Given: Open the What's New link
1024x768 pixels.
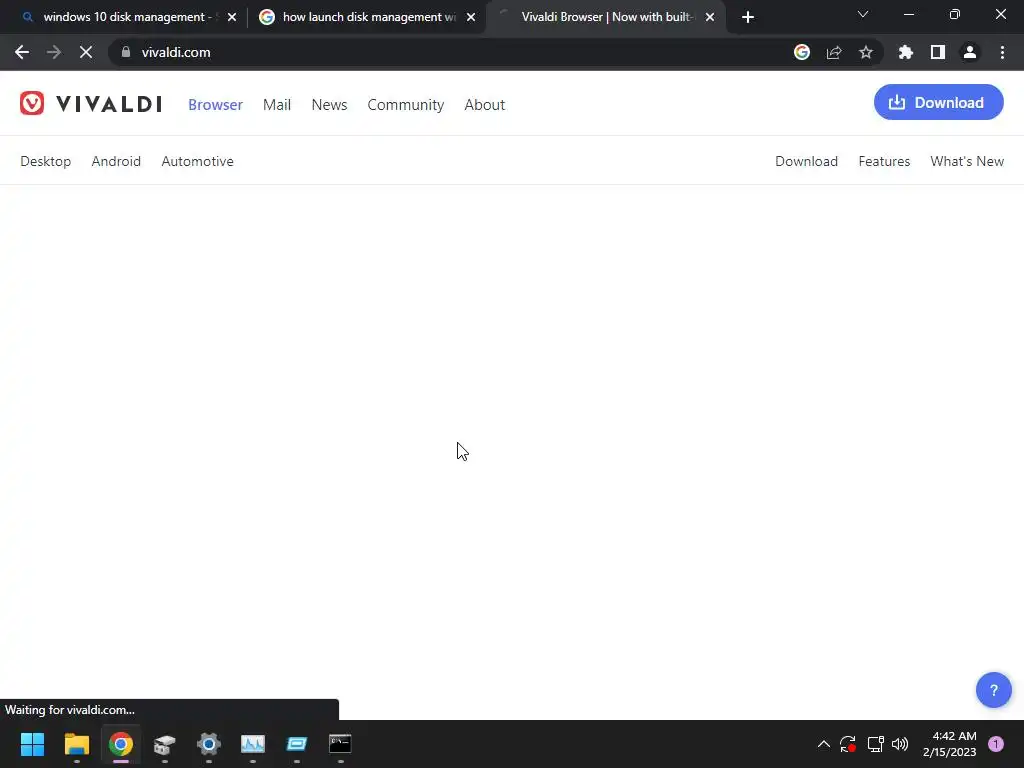Looking at the screenshot, I should [967, 161].
